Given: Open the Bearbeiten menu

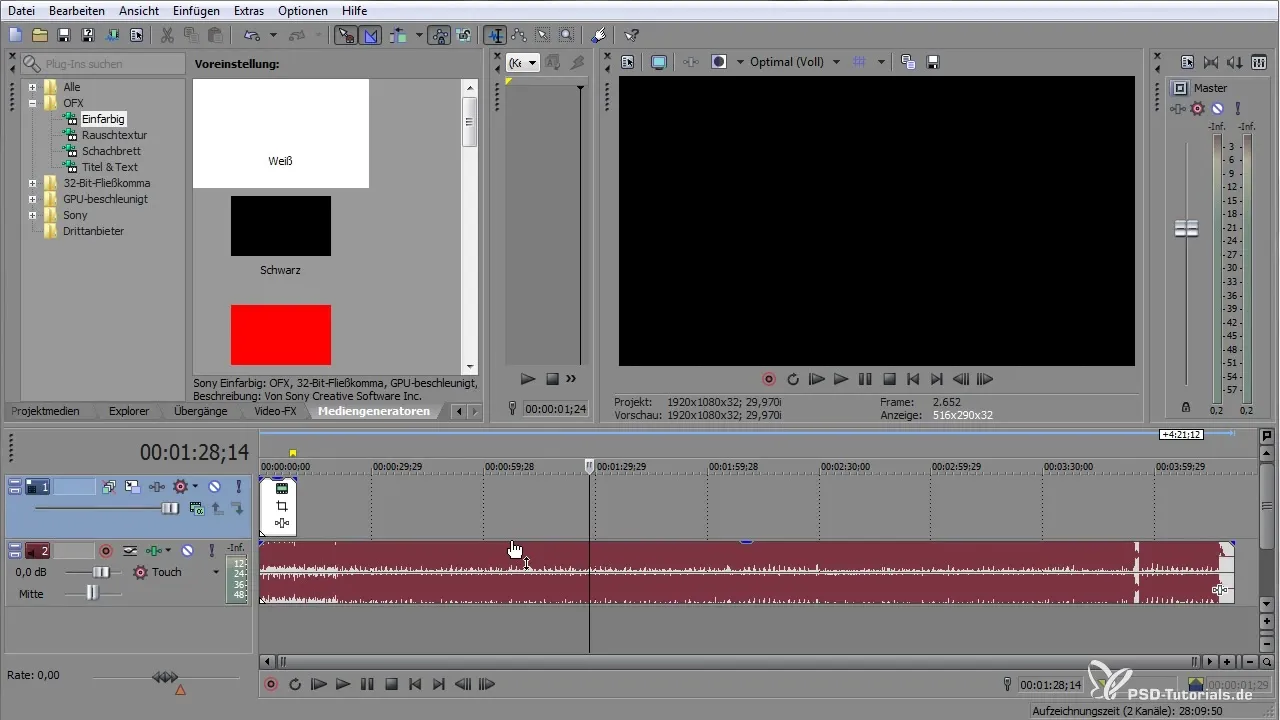Looking at the screenshot, I should 75,9.
